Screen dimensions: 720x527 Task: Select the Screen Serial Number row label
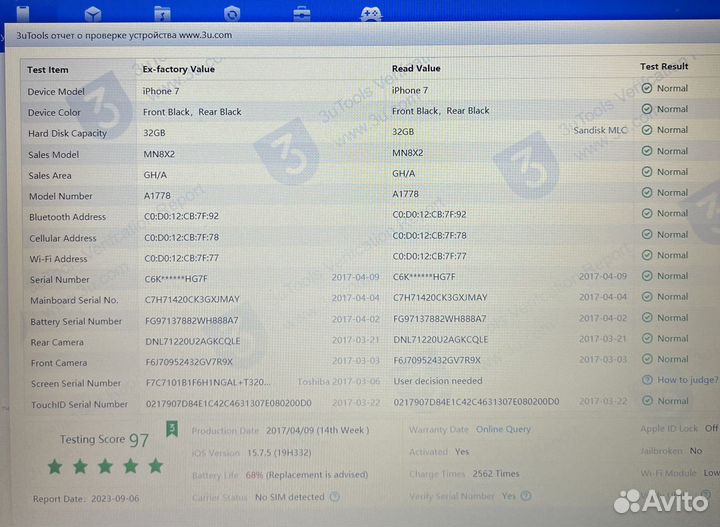coord(75,383)
